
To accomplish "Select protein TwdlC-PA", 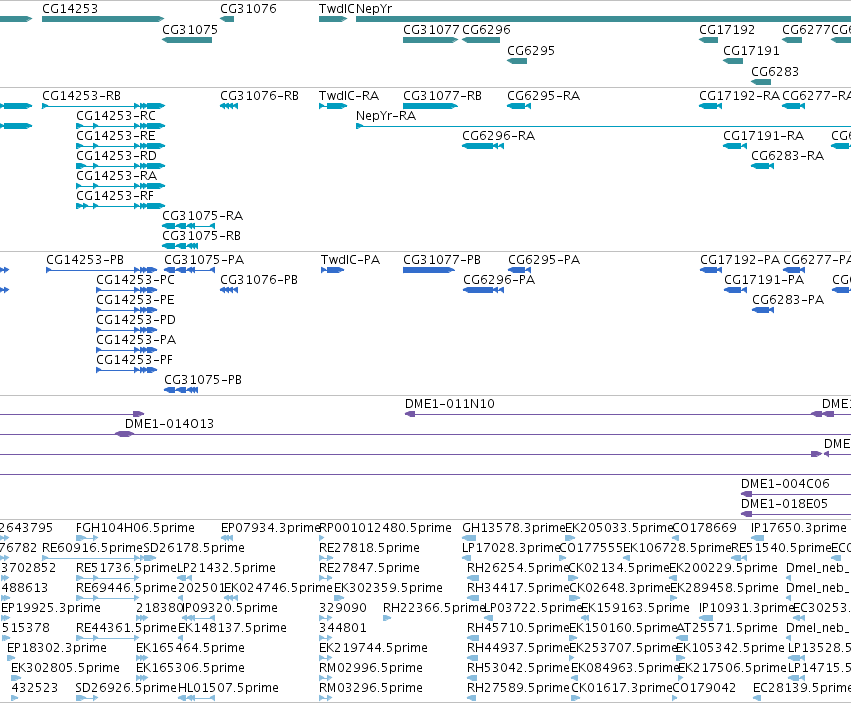I will point(350,259).
